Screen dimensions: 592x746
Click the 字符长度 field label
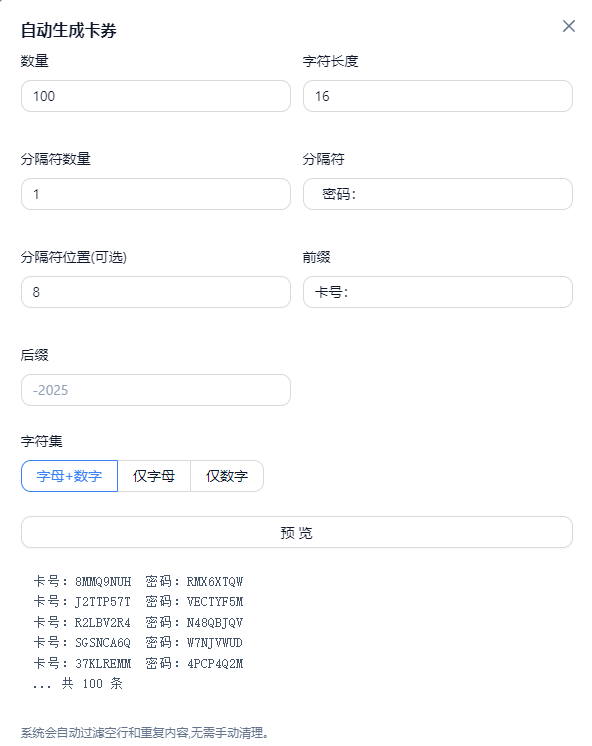pyautogui.click(x=330, y=61)
